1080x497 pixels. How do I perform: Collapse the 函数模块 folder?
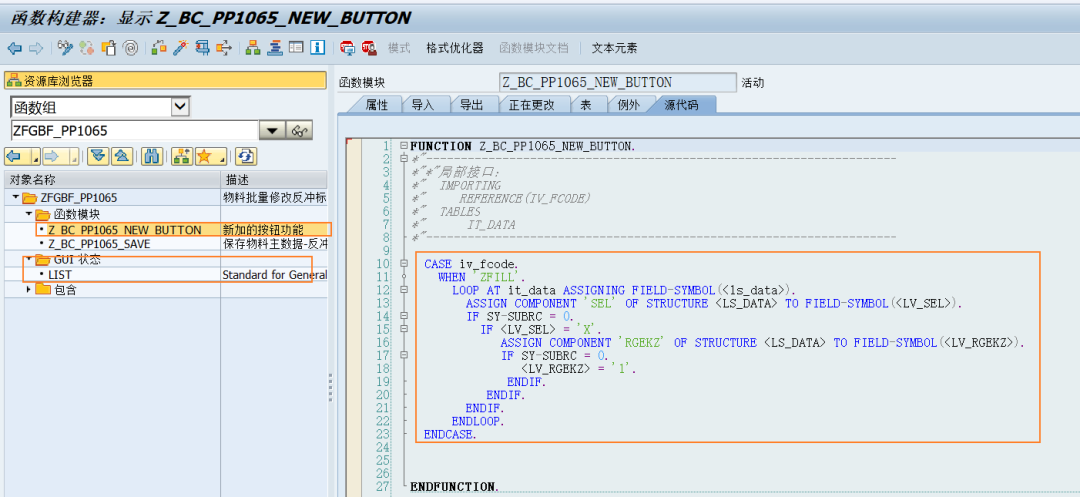(x=29, y=214)
